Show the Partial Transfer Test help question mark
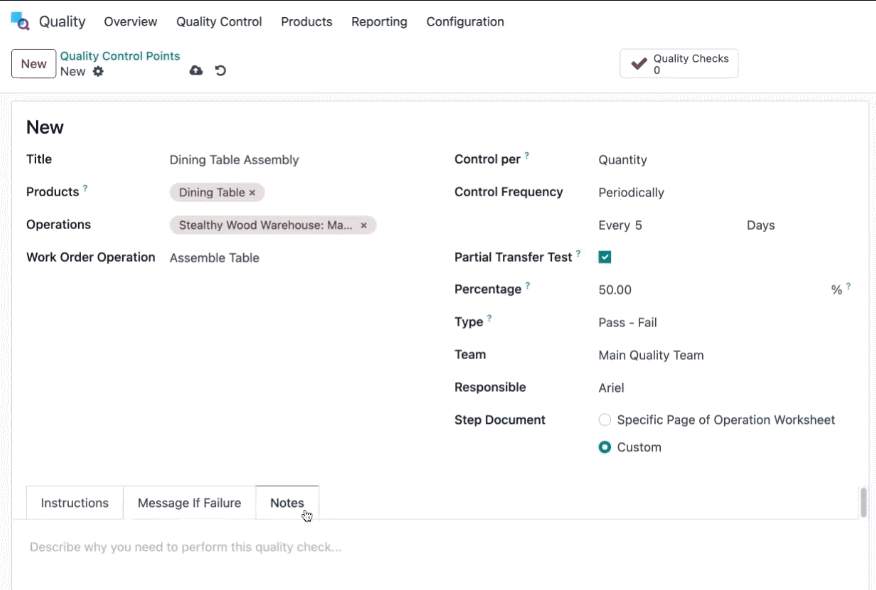Image resolution: width=876 pixels, height=590 pixels. click(x=578, y=253)
